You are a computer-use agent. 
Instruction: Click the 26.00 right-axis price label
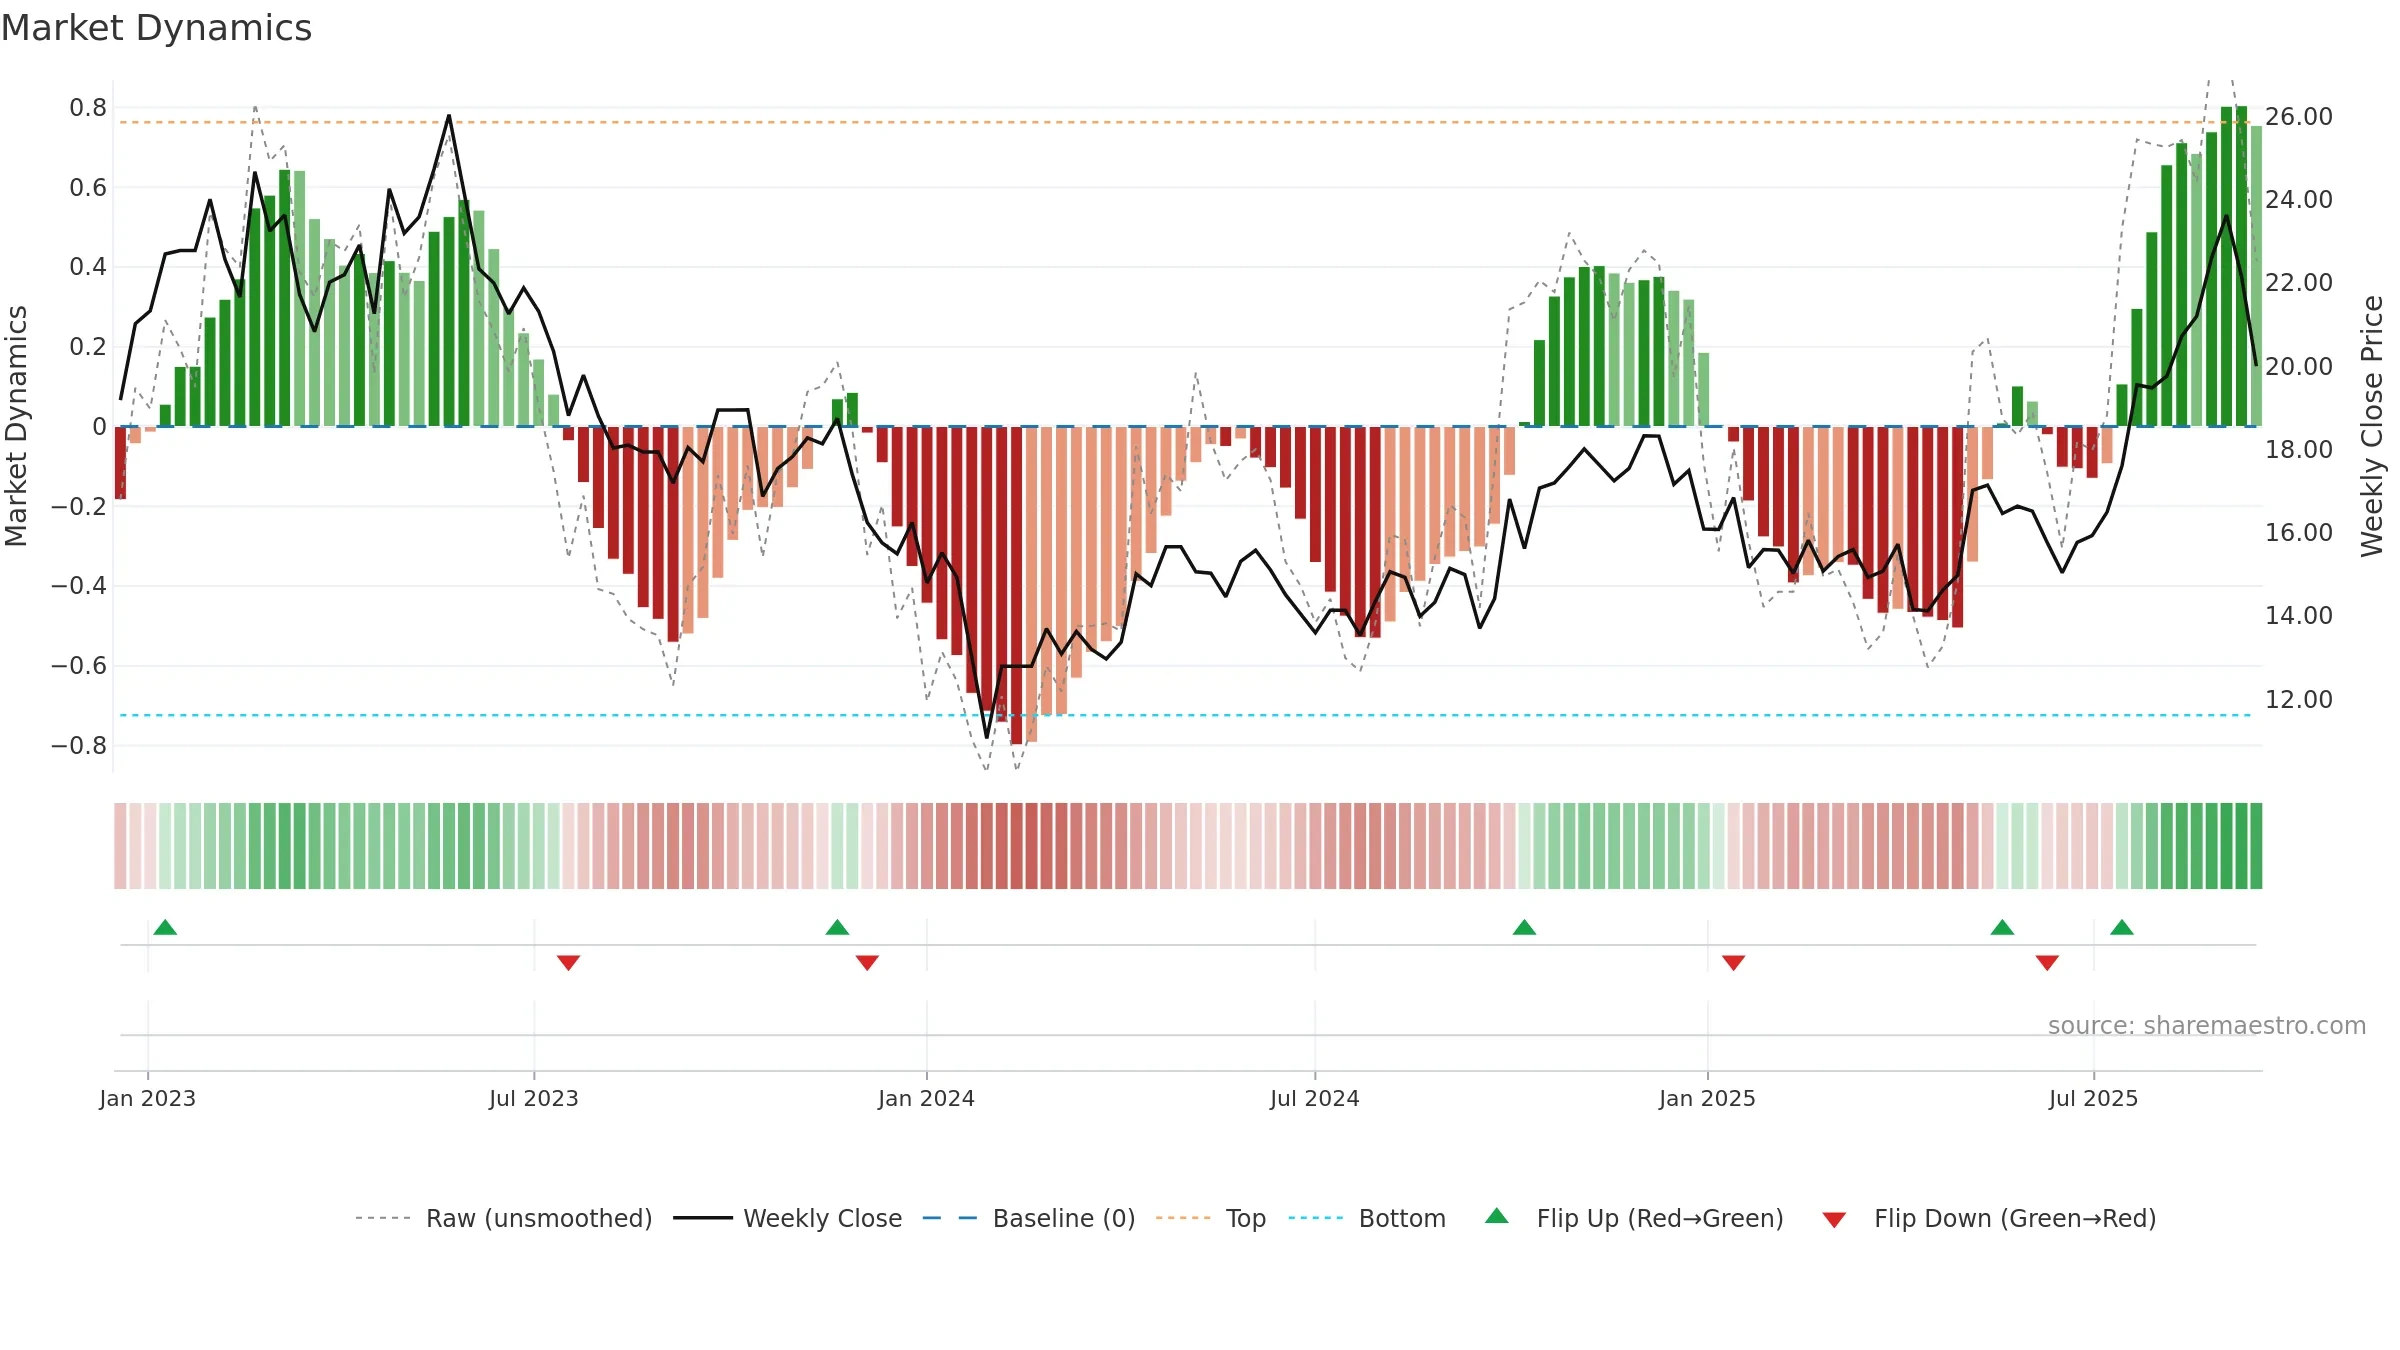coord(2299,117)
